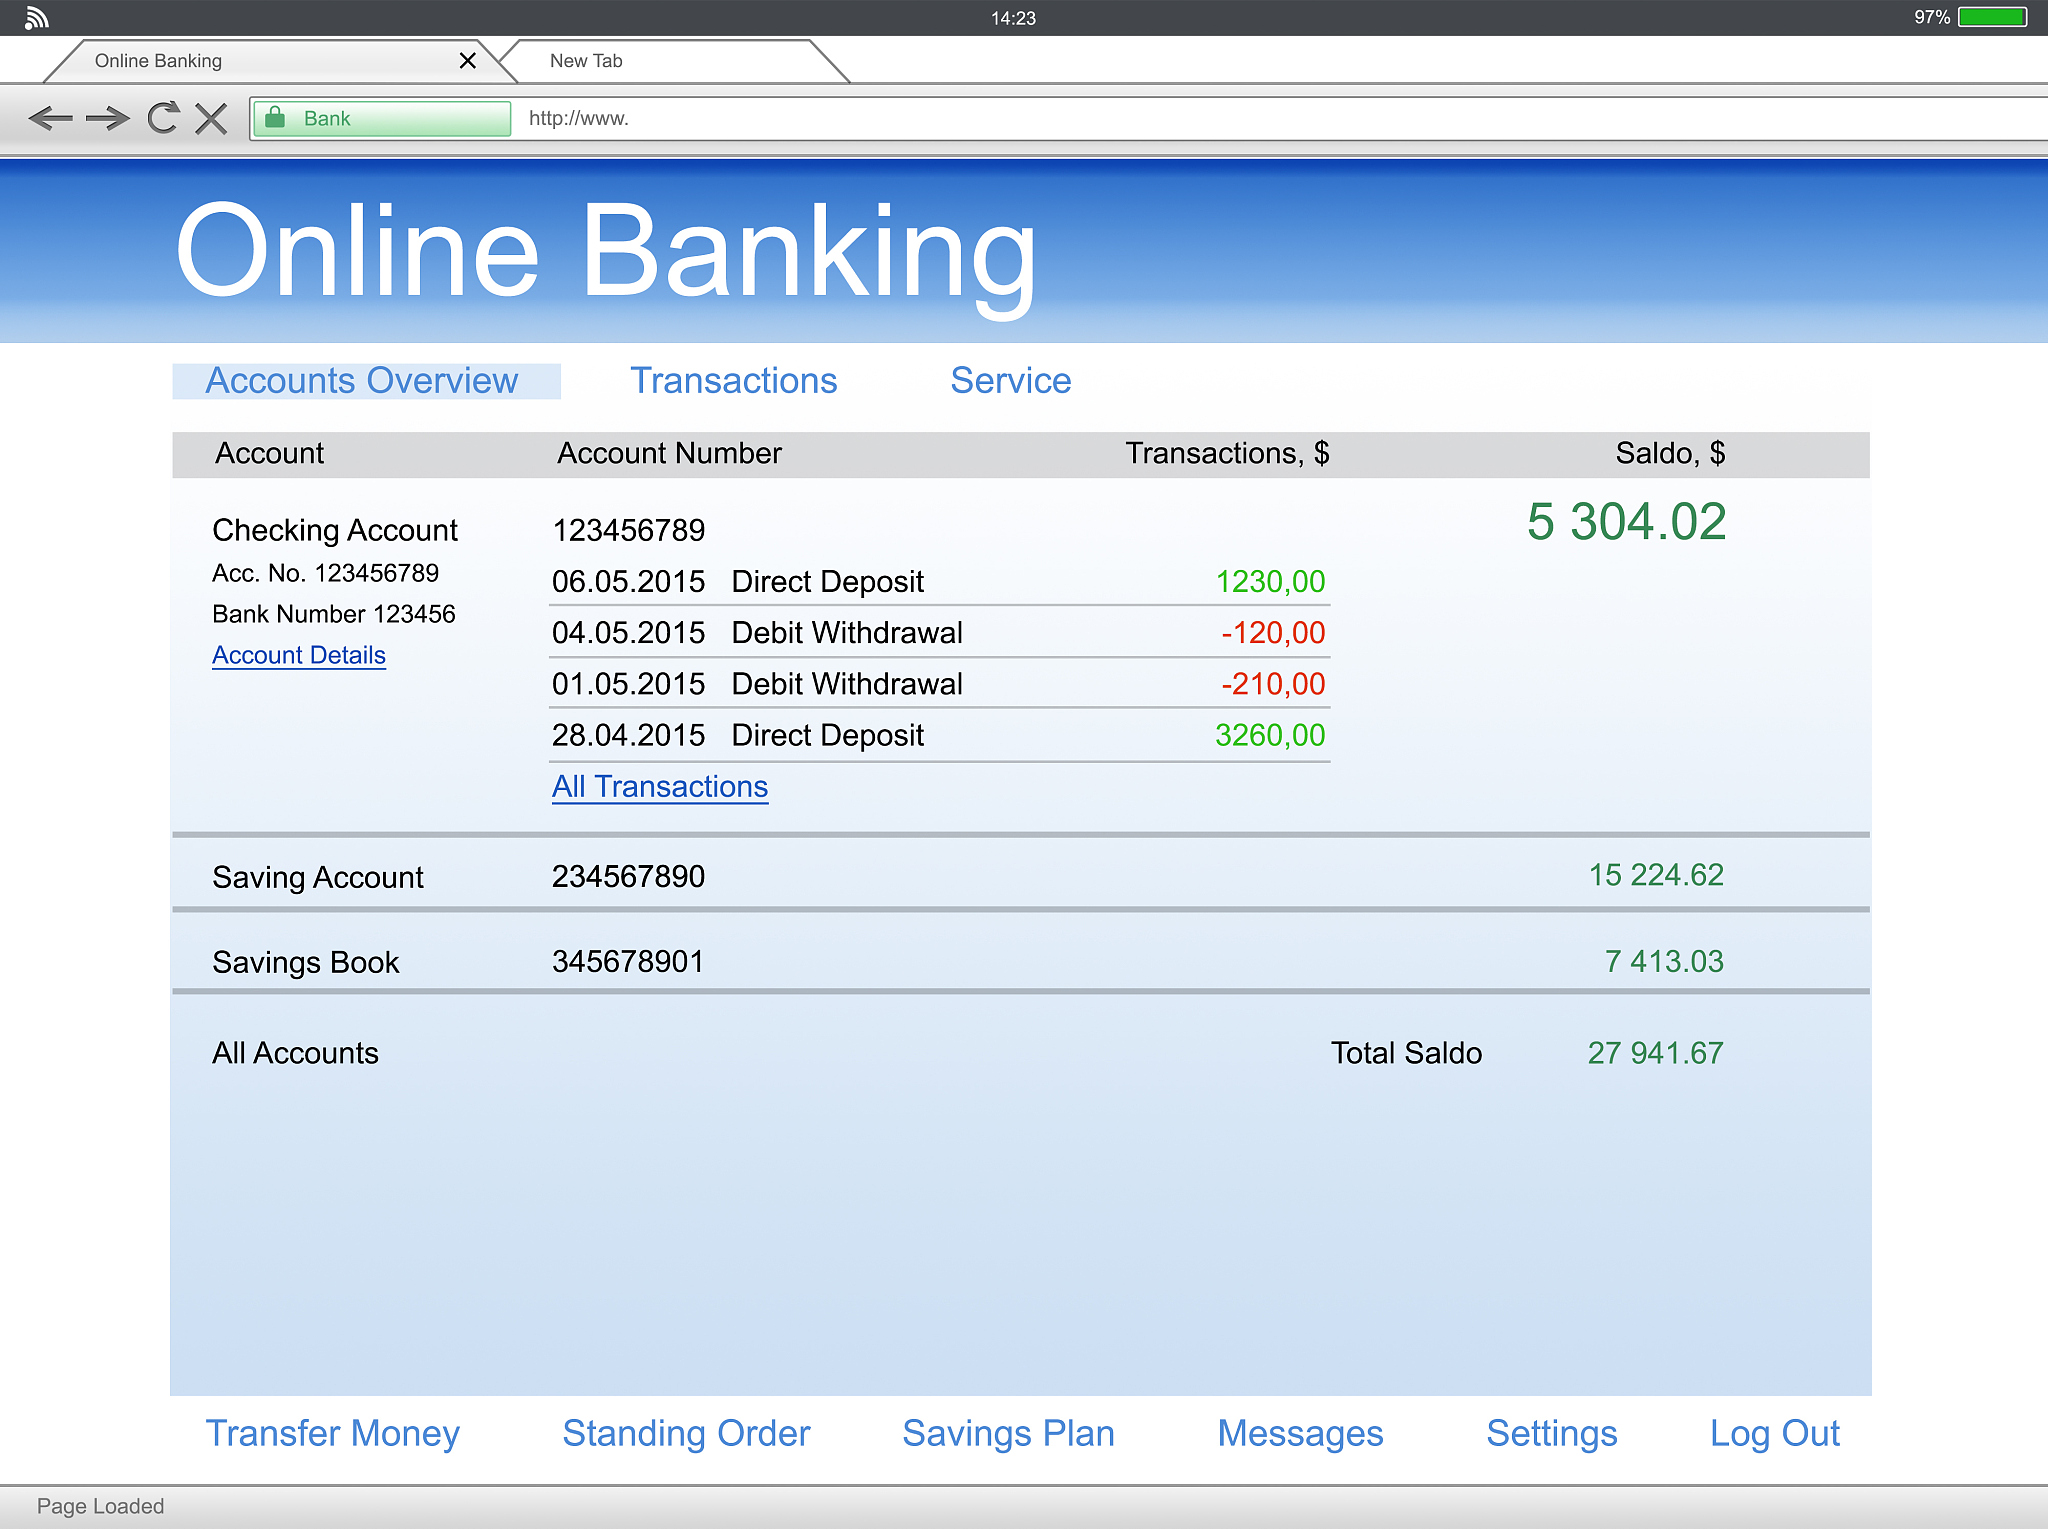
Task: Click the Checking Account number 123456789
Action: pyautogui.click(x=628, y=530)
